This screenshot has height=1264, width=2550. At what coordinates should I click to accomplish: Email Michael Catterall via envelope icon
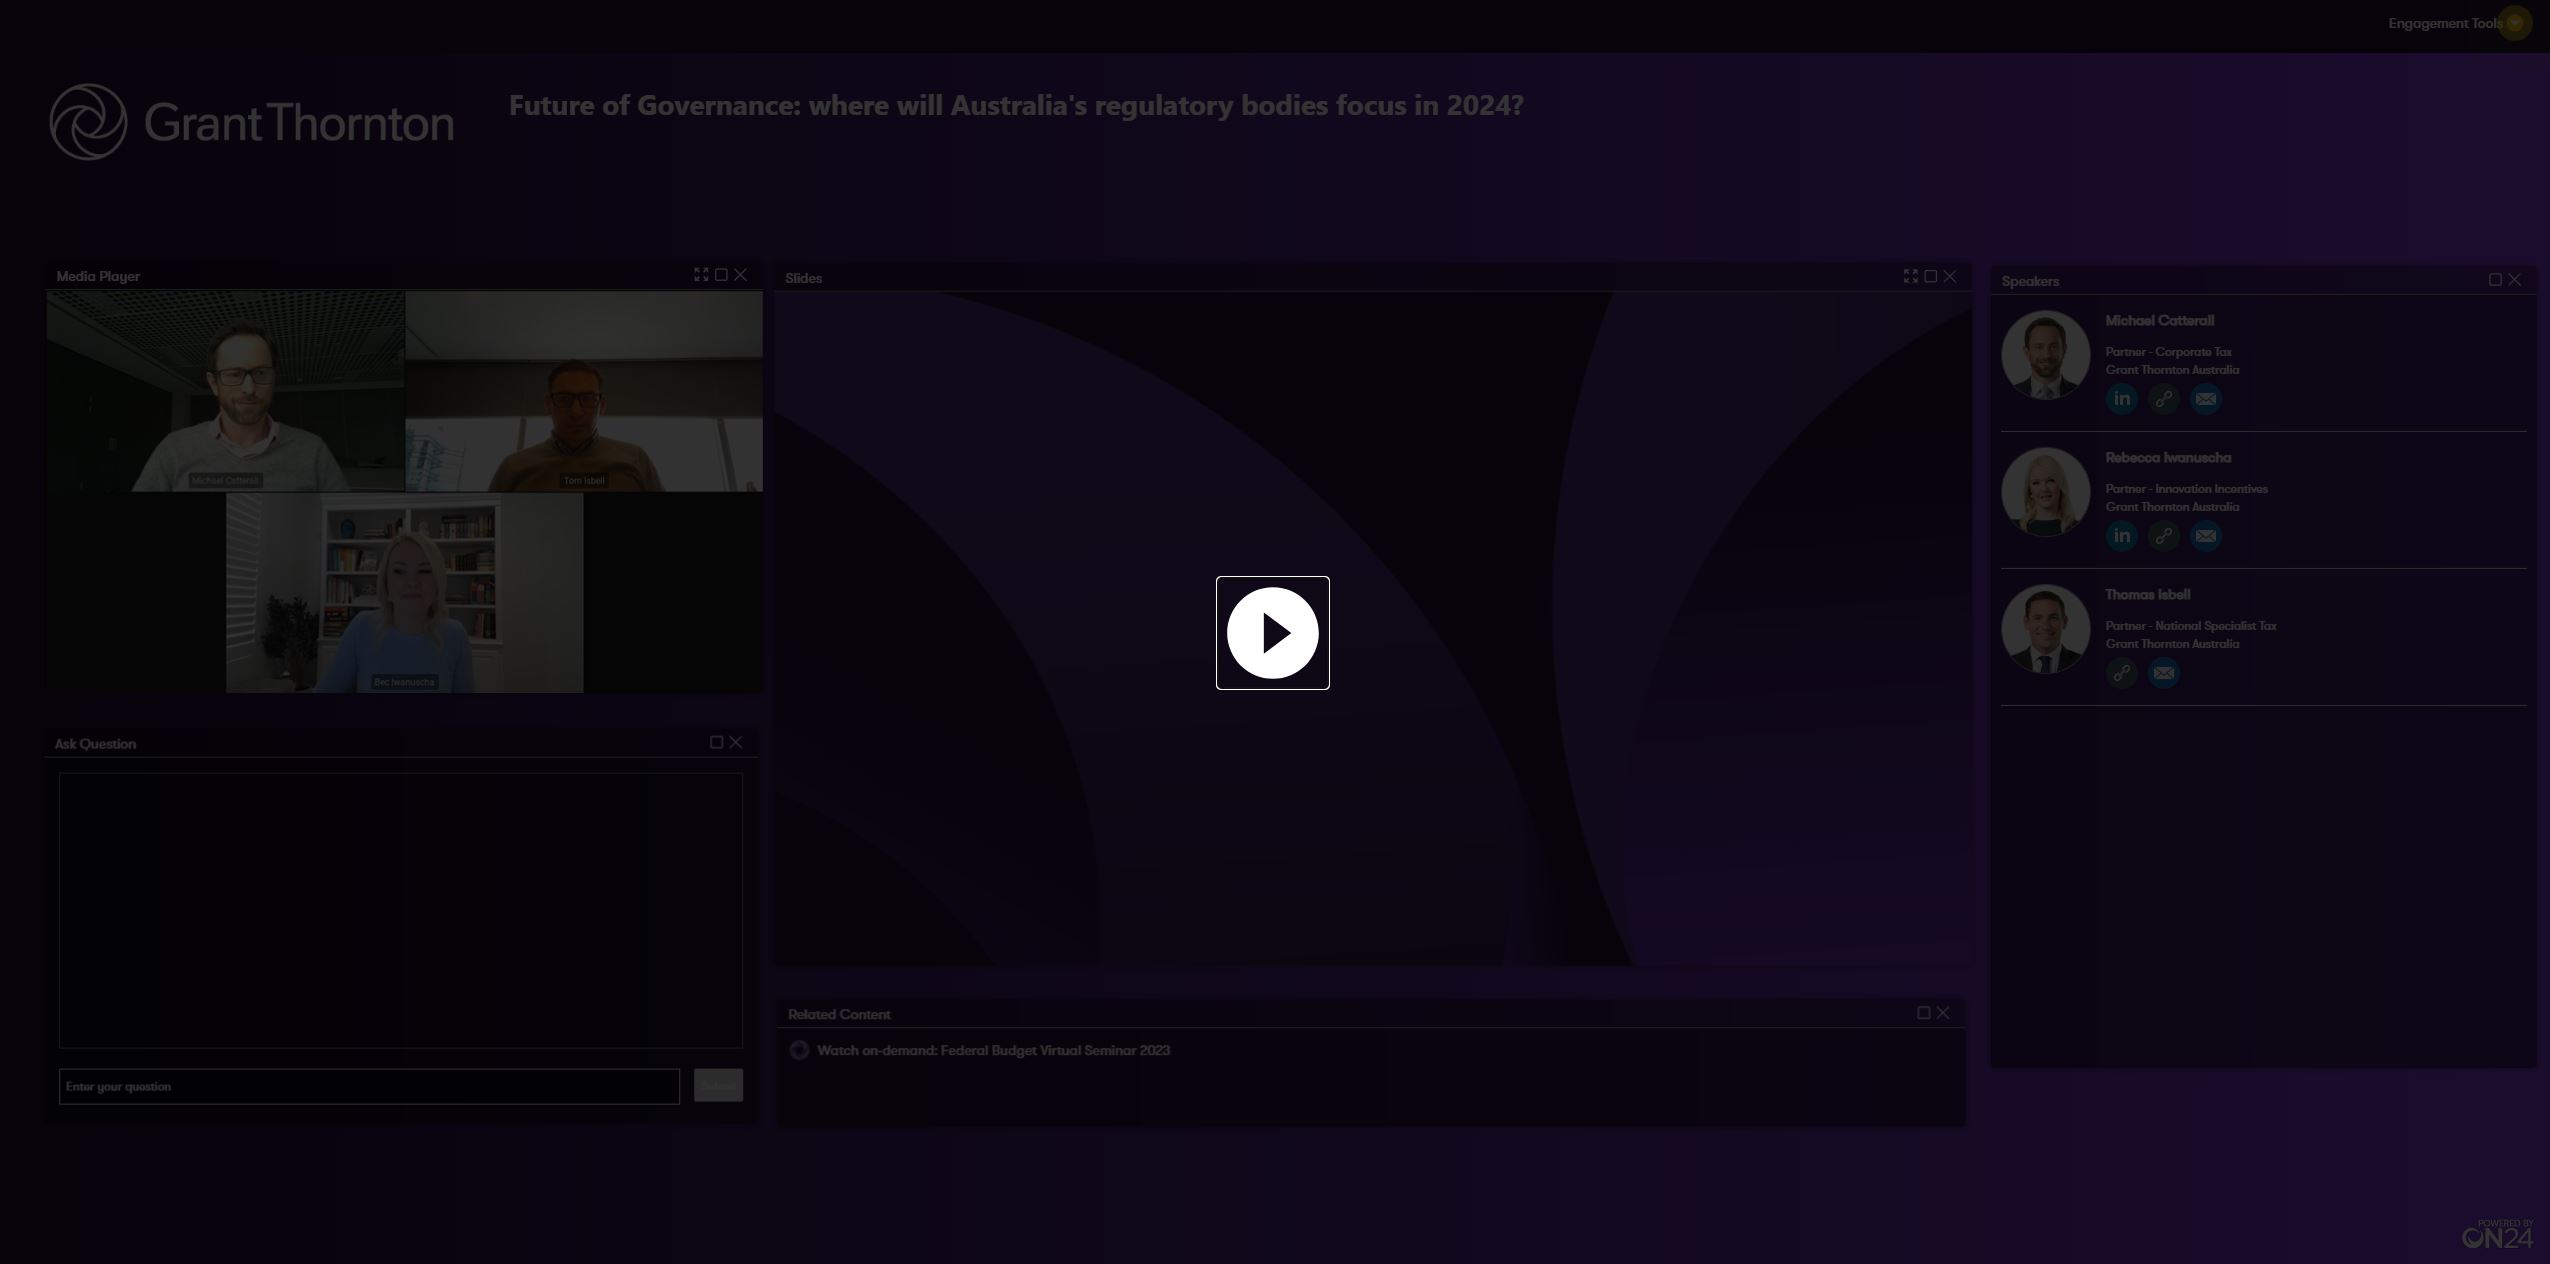click(x=2205, y=399)
